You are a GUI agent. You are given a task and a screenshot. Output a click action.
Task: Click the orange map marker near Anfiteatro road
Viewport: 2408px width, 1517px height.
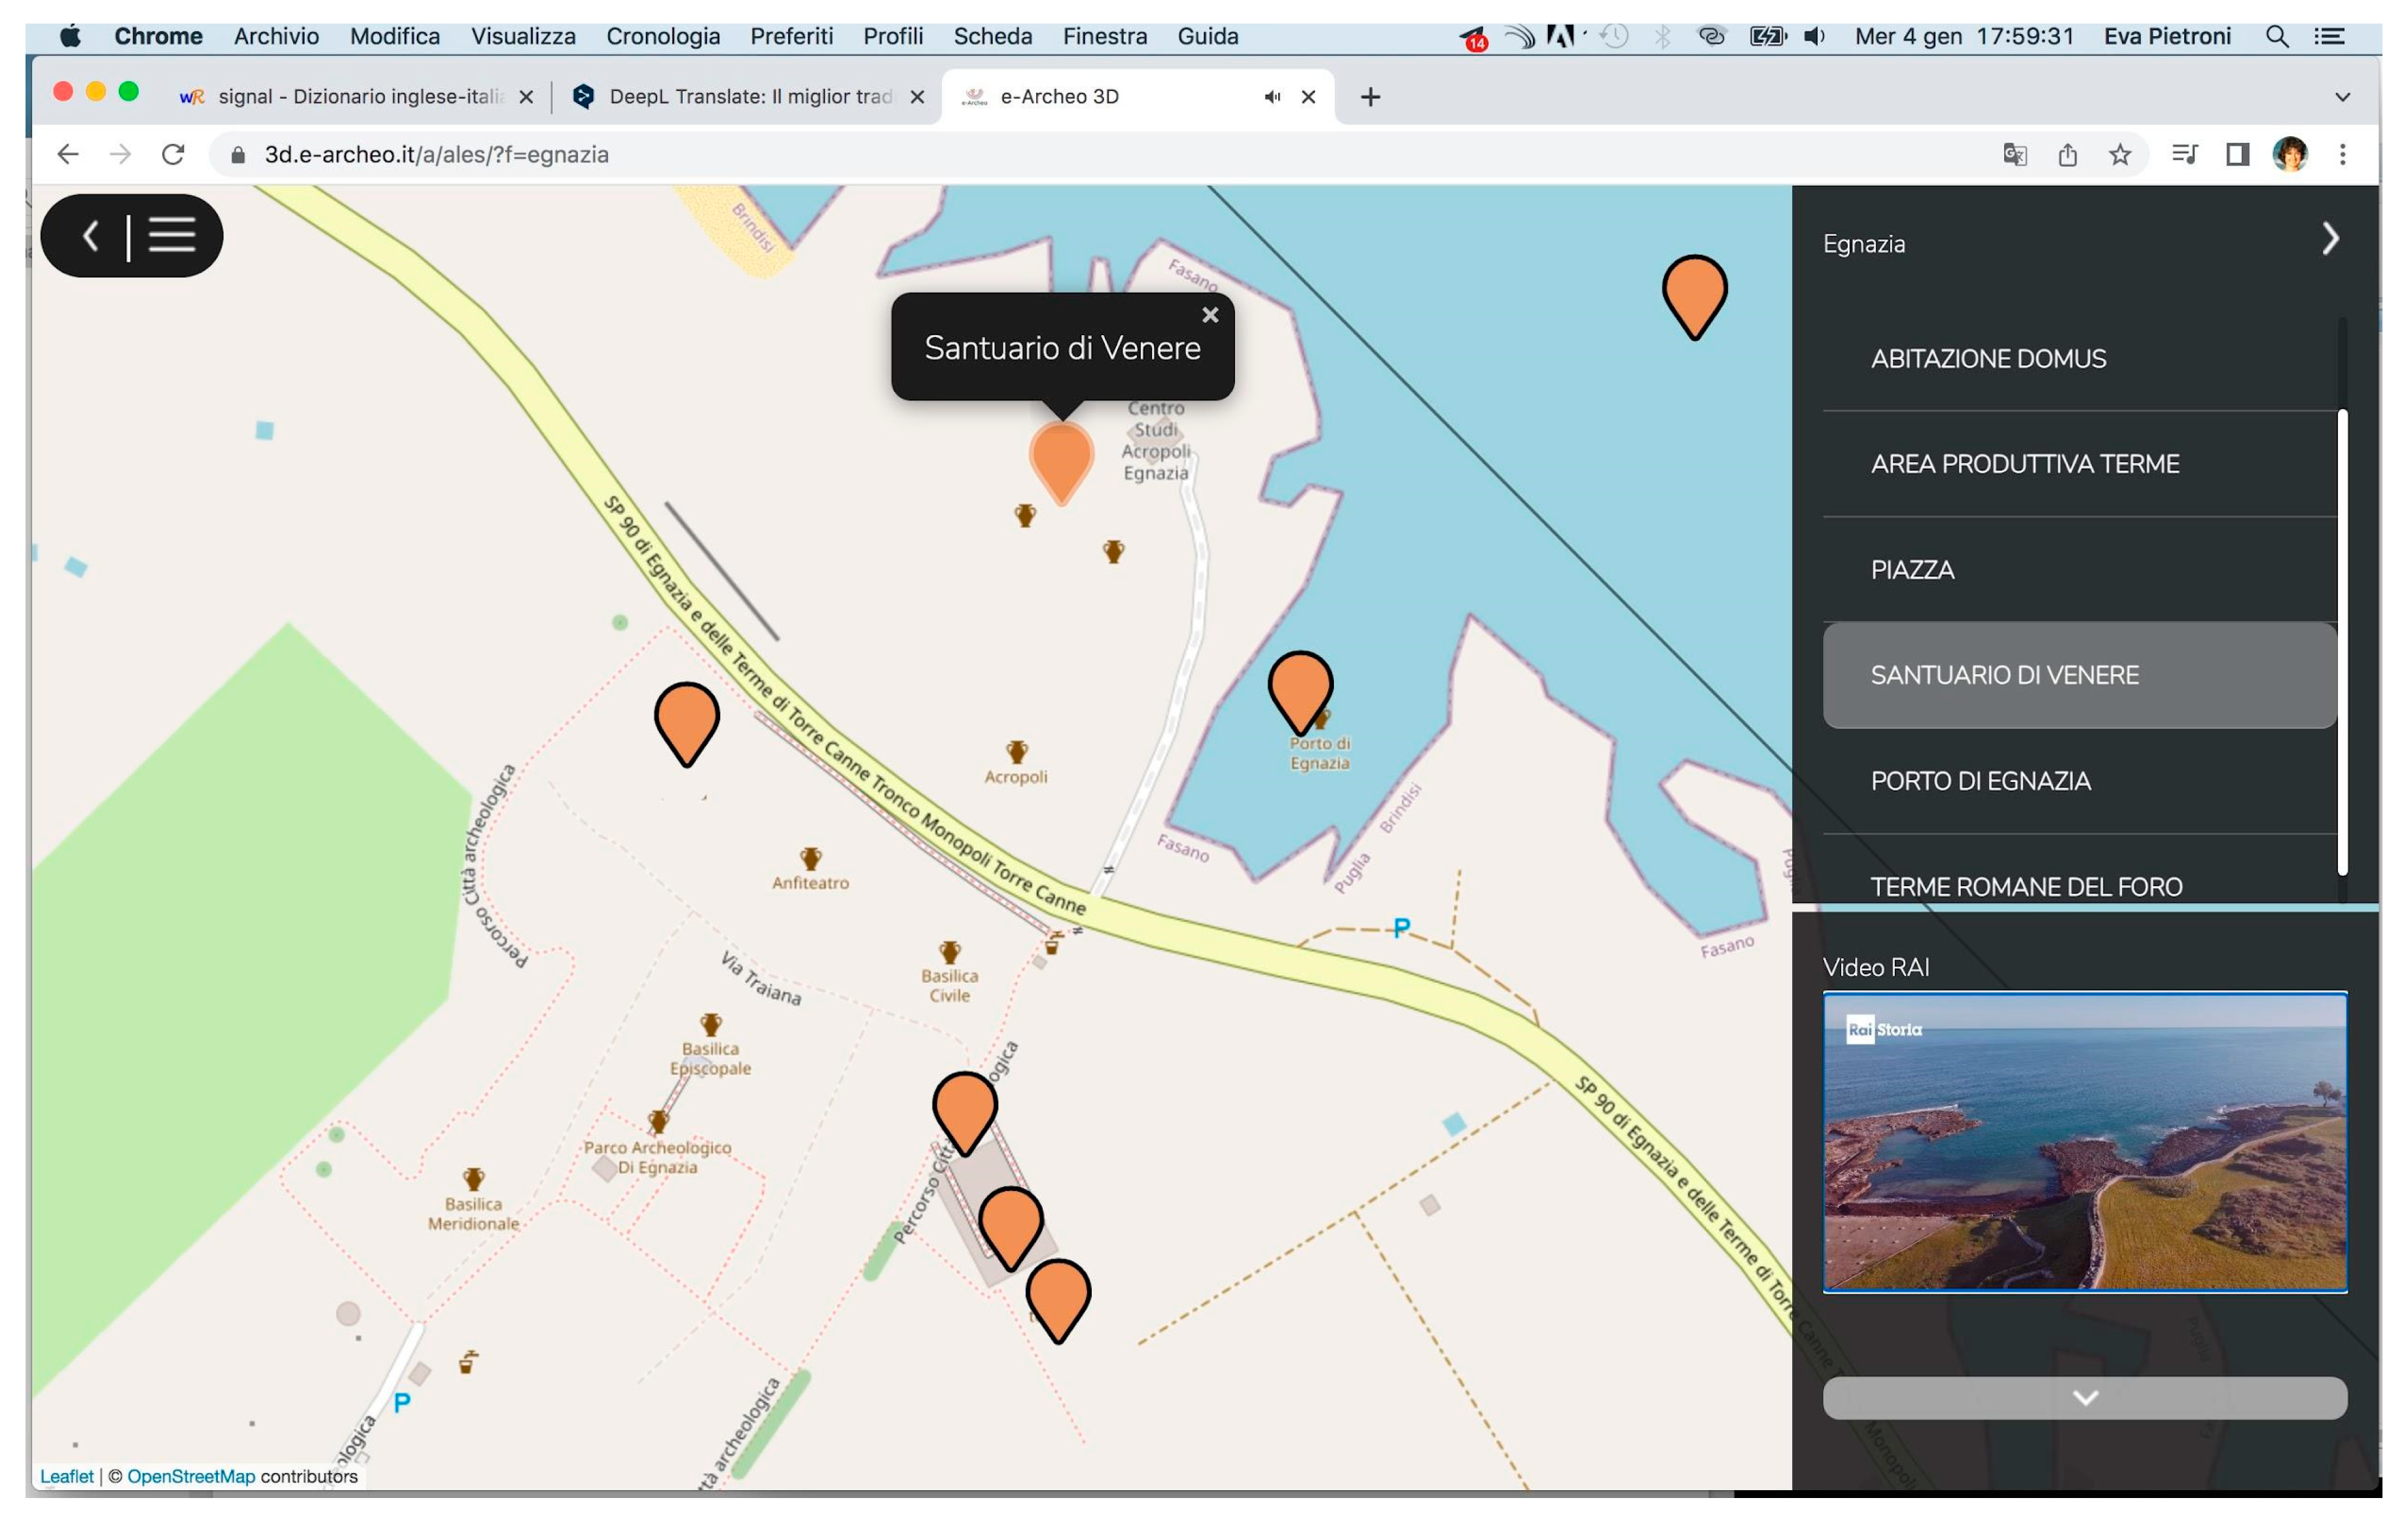686,717
